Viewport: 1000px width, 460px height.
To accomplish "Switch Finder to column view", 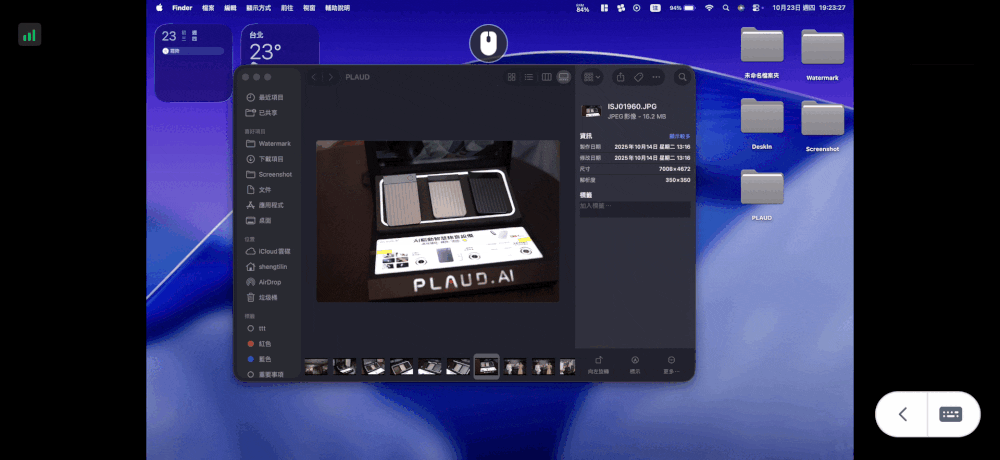I will (x=546, y=77).
